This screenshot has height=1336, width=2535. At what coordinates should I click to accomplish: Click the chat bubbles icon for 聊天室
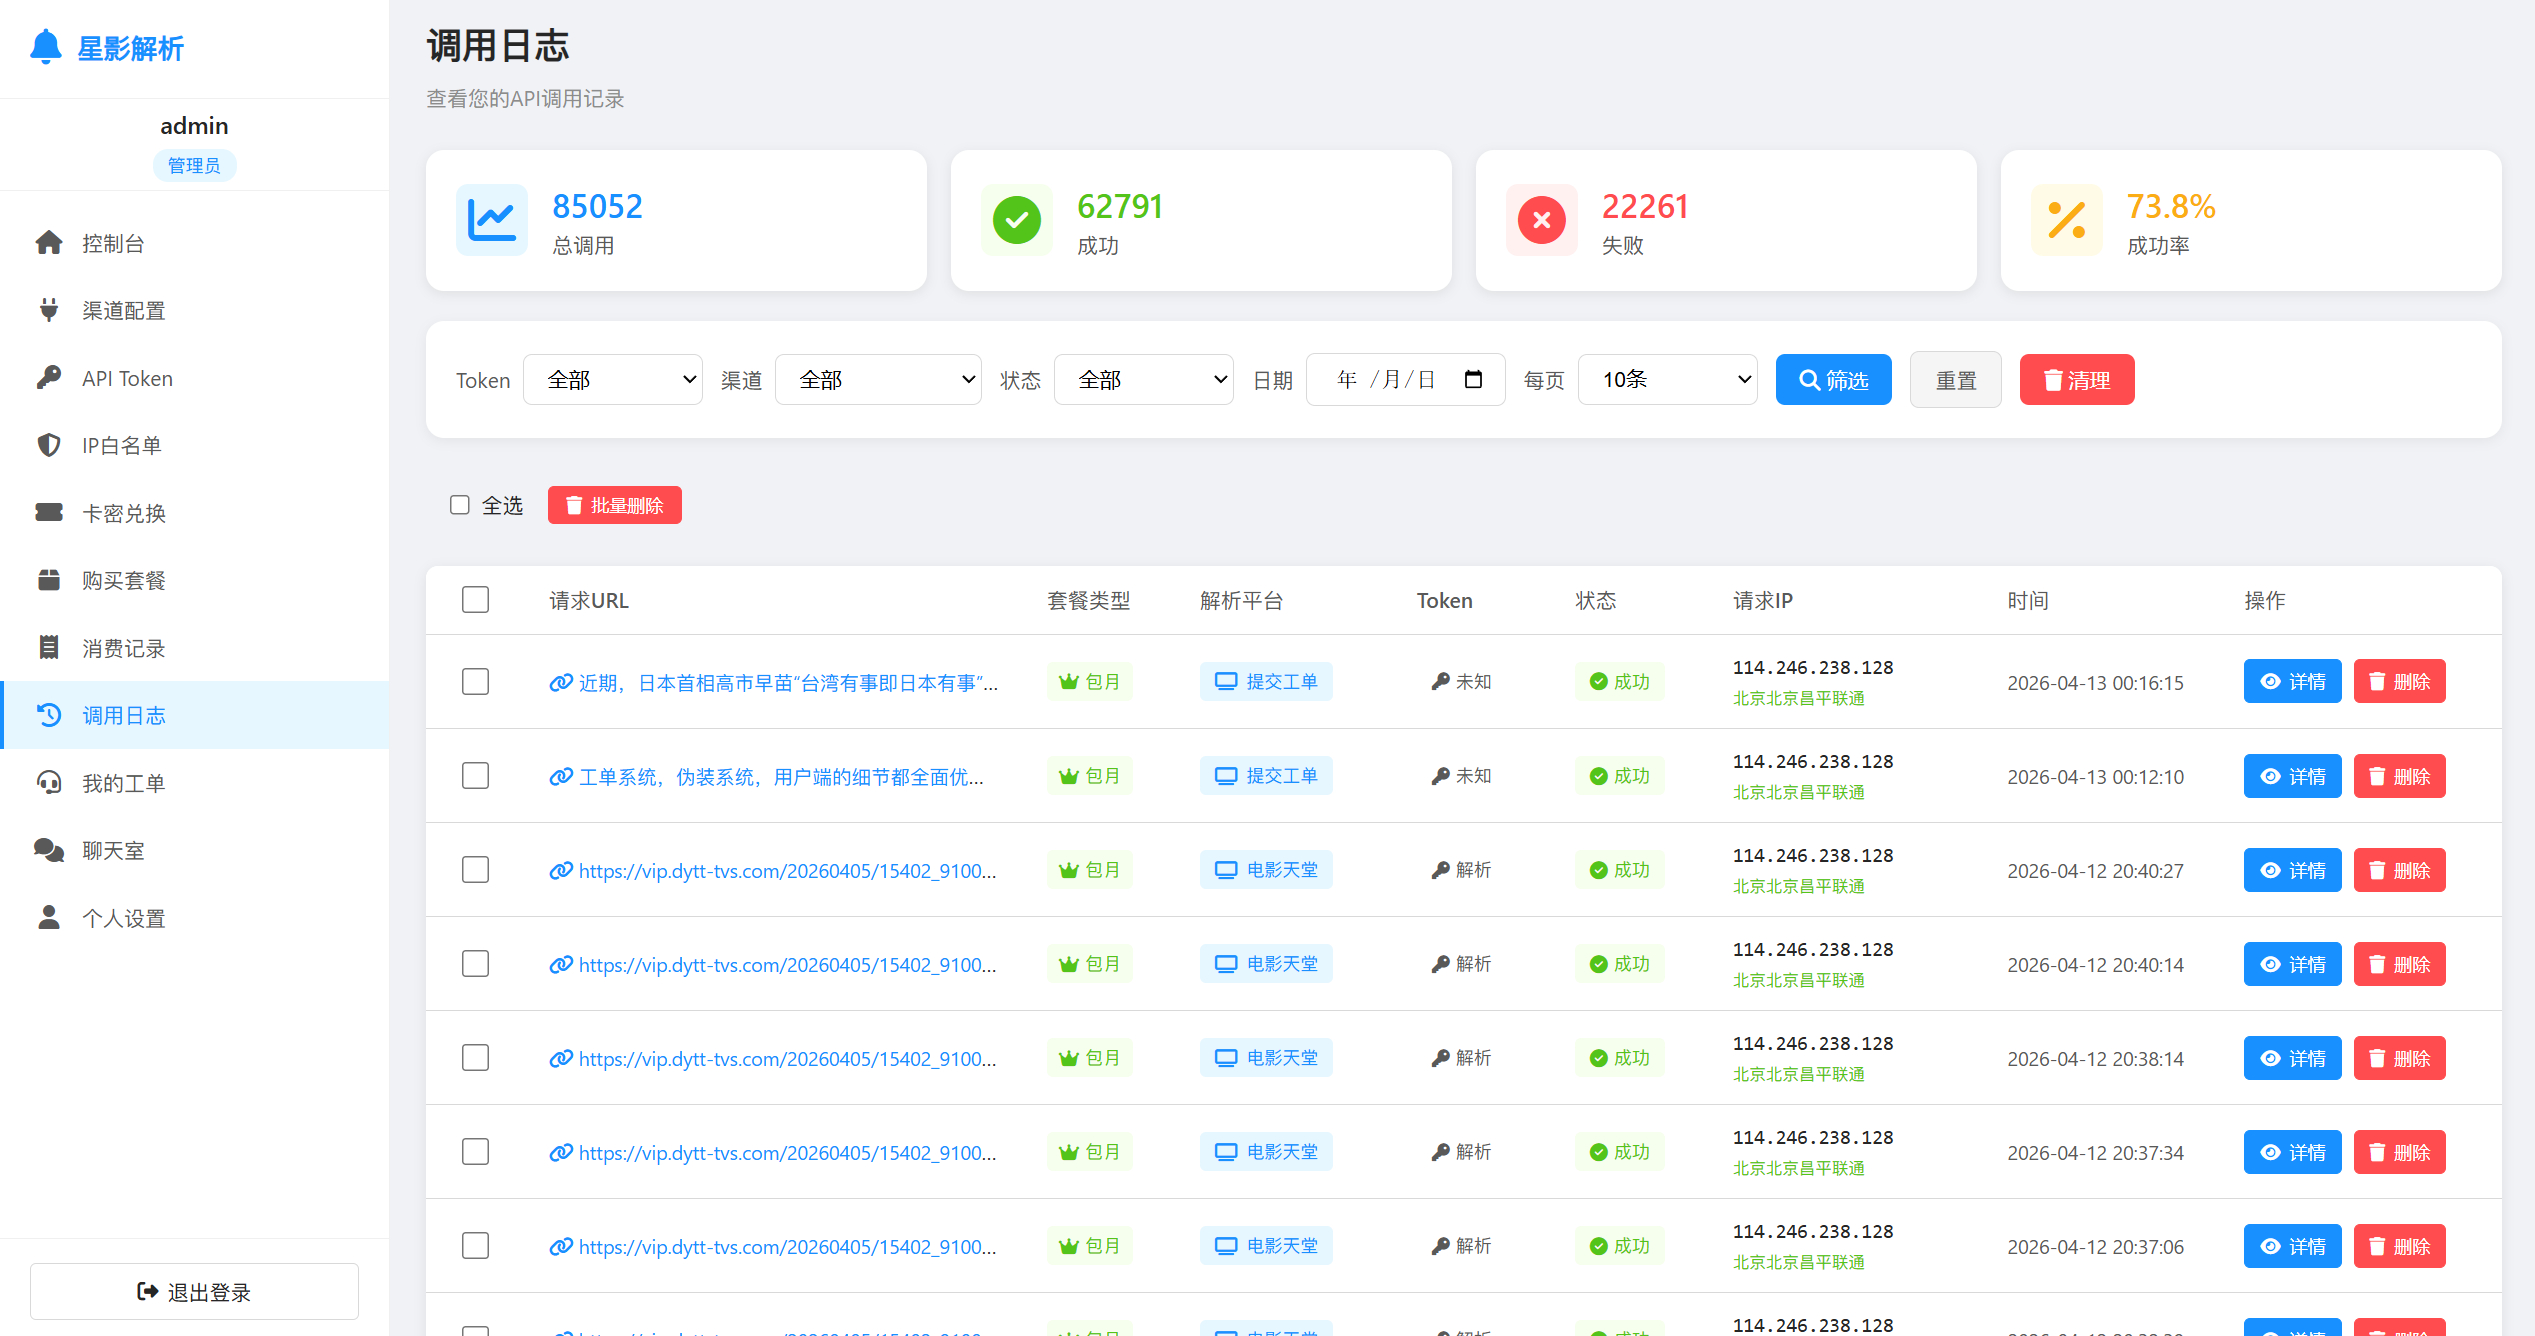49,850
